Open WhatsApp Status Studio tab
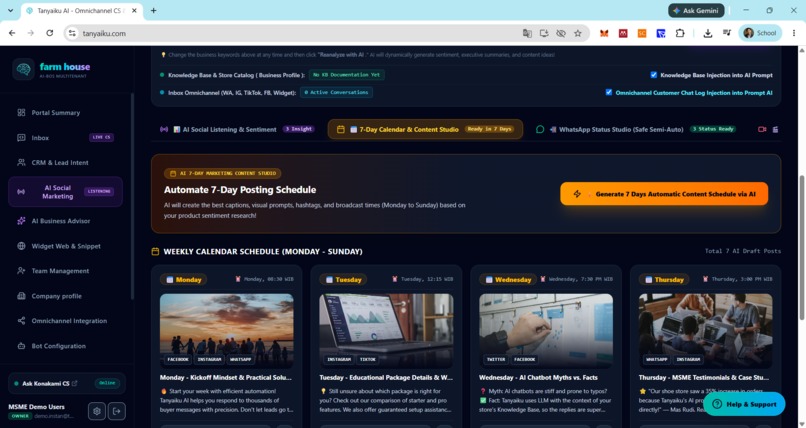 click(635, 129)
